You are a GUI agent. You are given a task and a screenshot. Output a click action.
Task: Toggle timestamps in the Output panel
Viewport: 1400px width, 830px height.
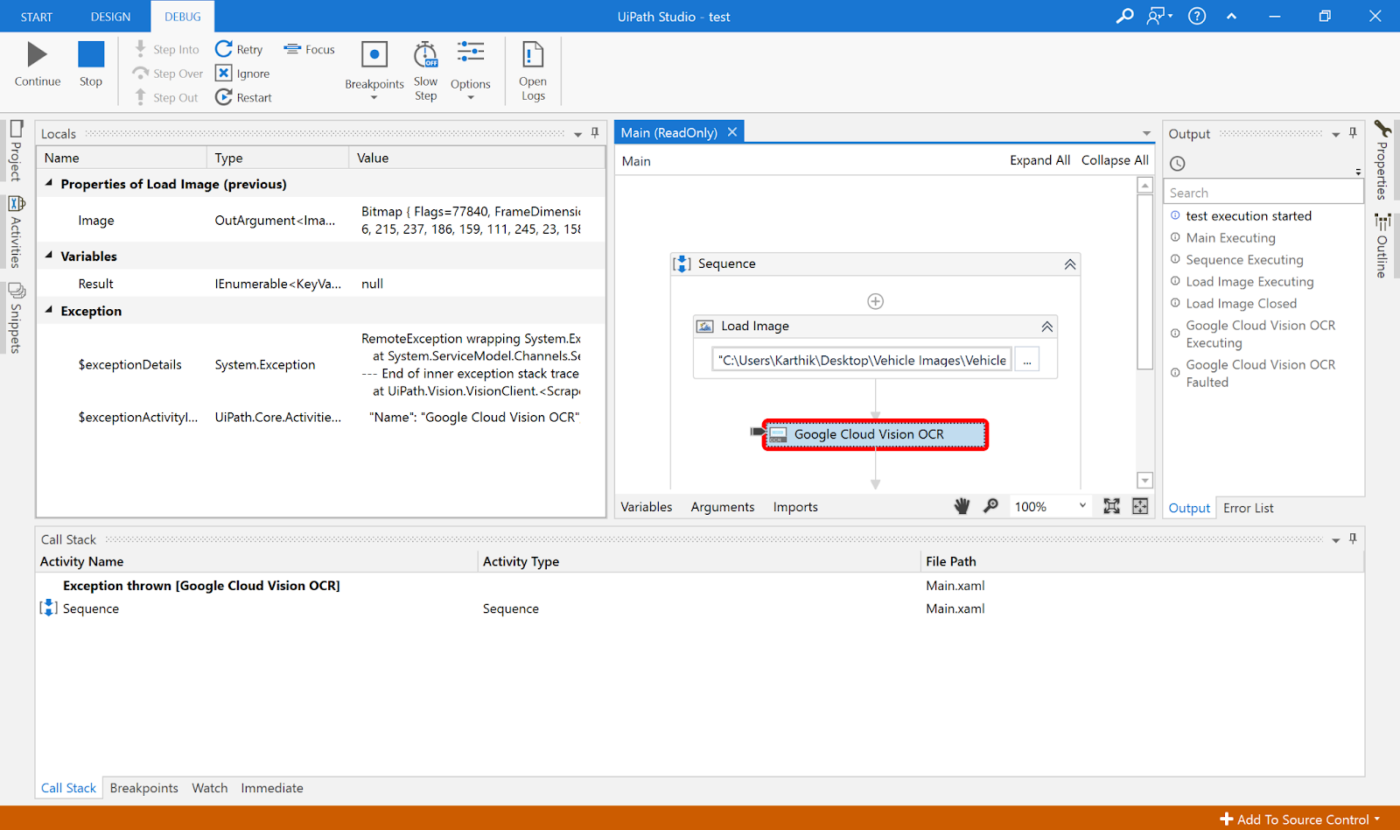pos(1178,163)
